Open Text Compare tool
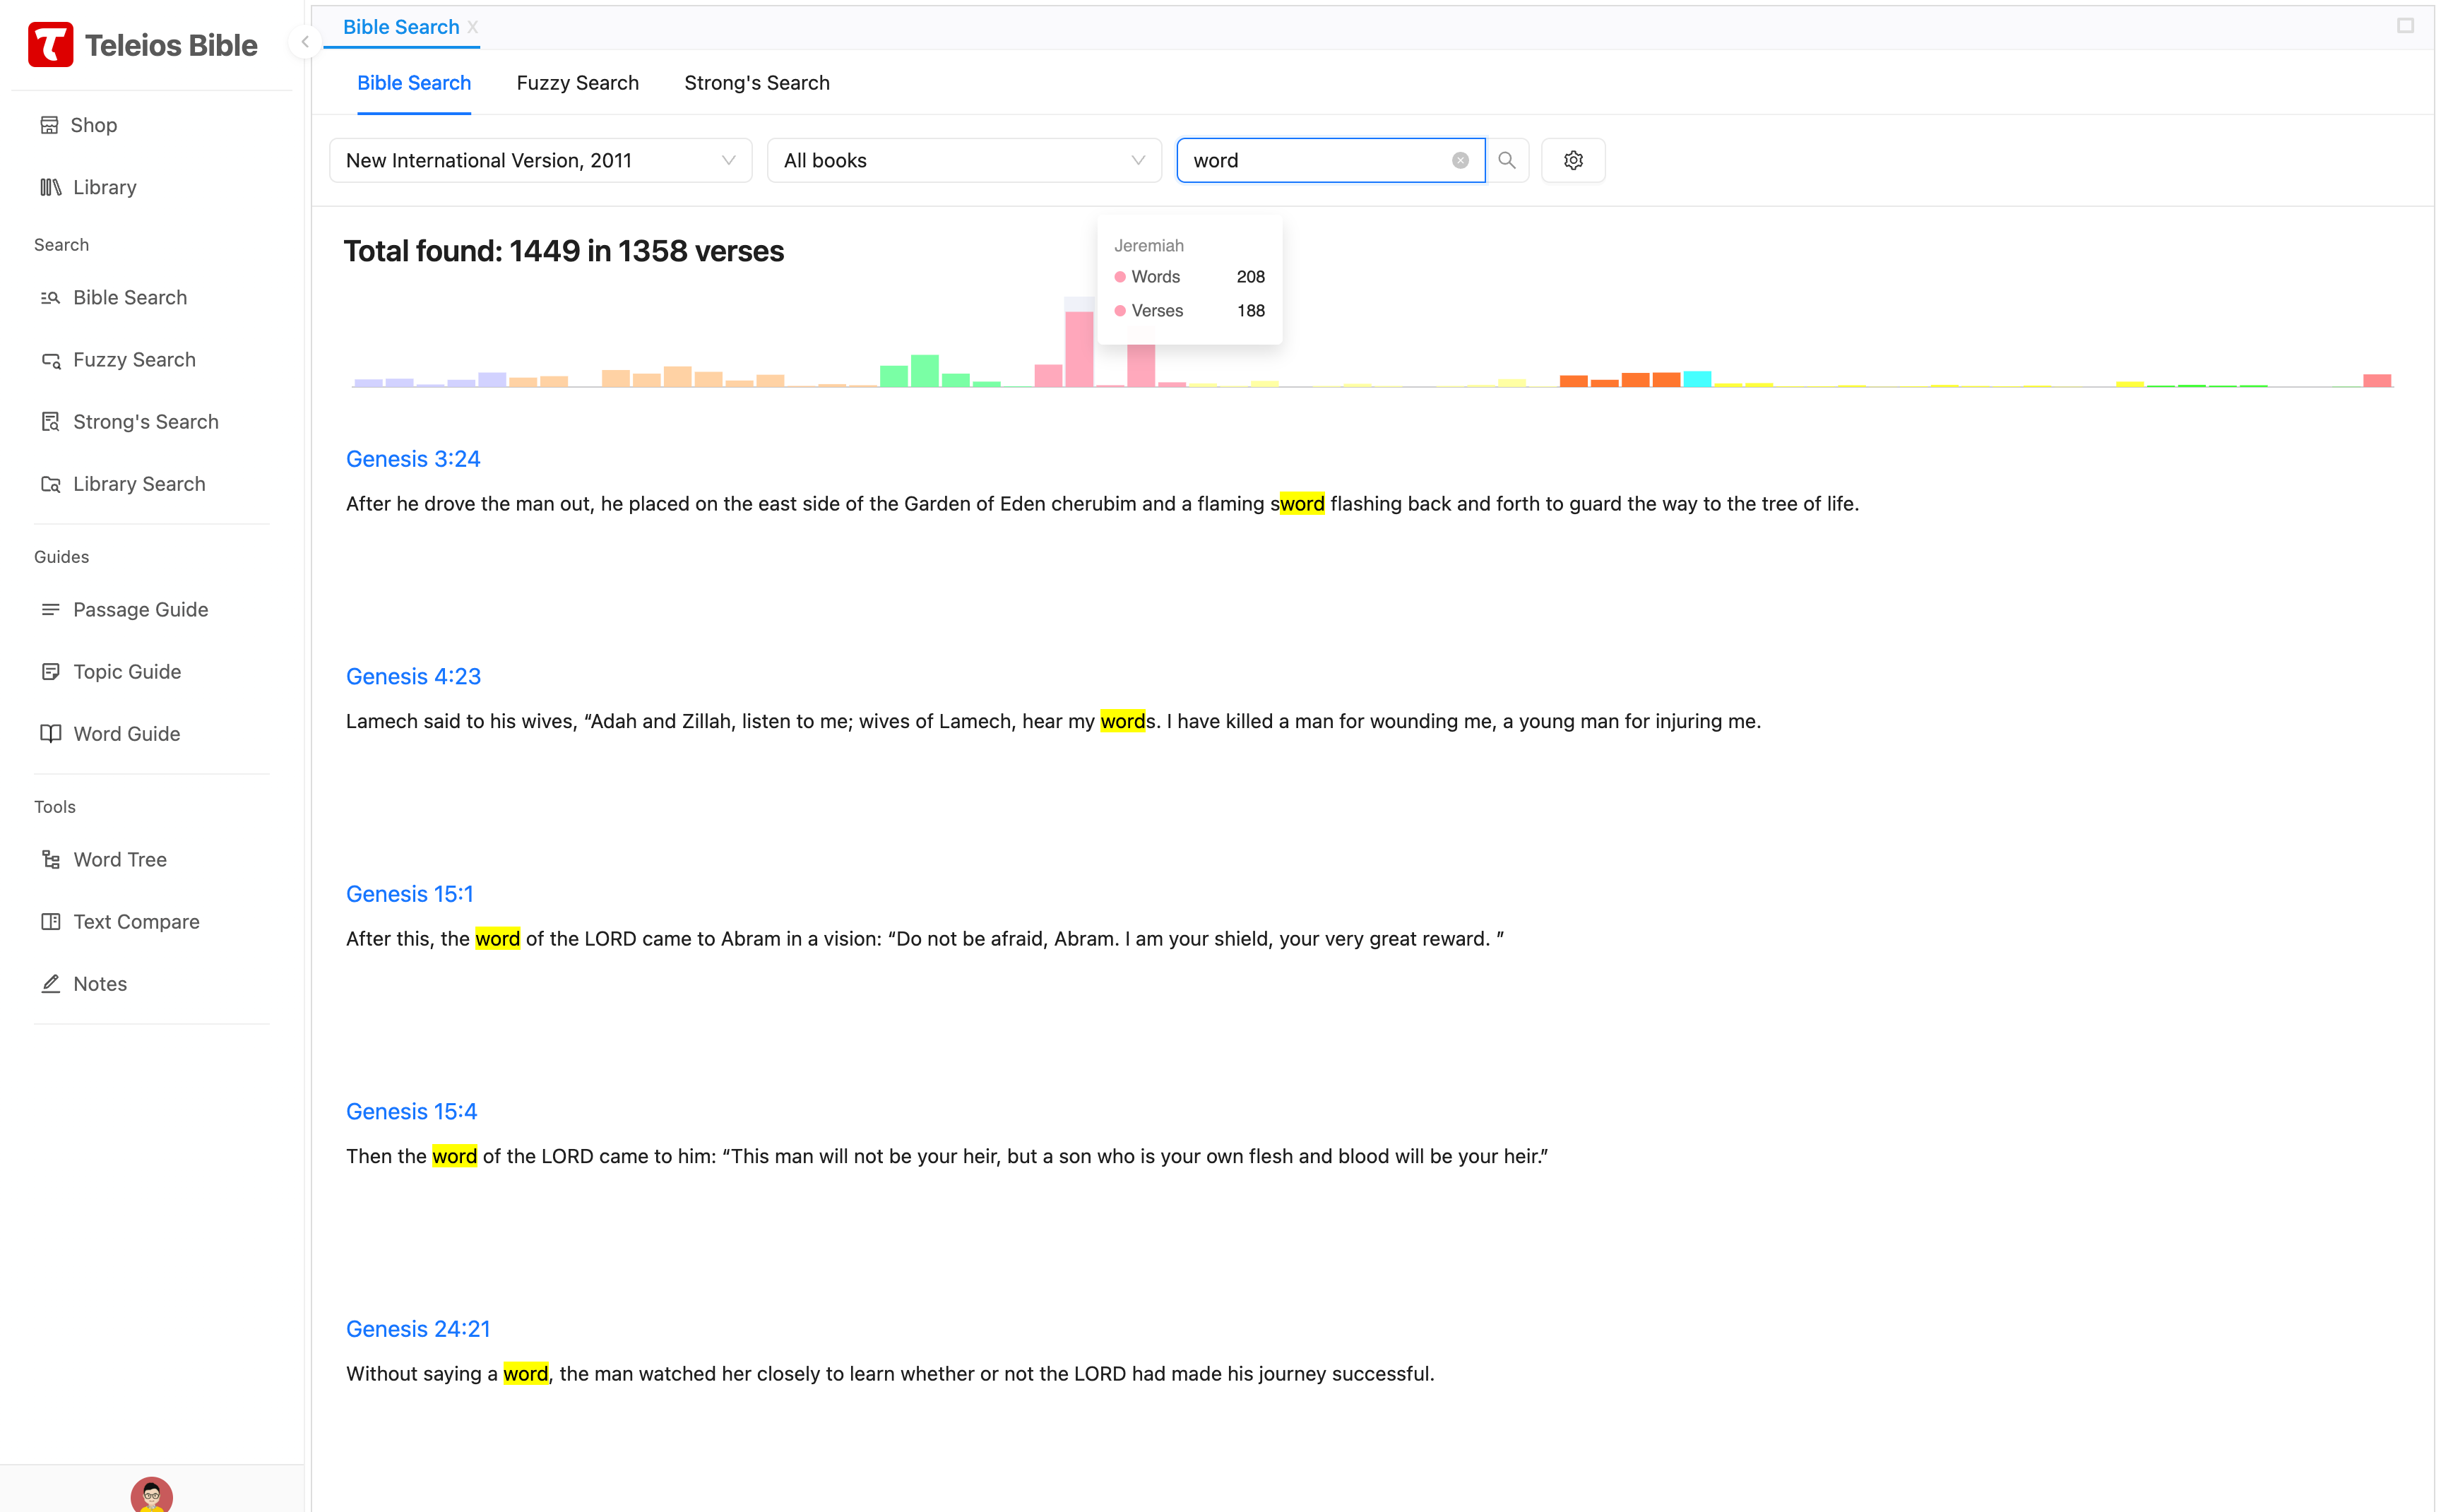 (x=135, y=921)
